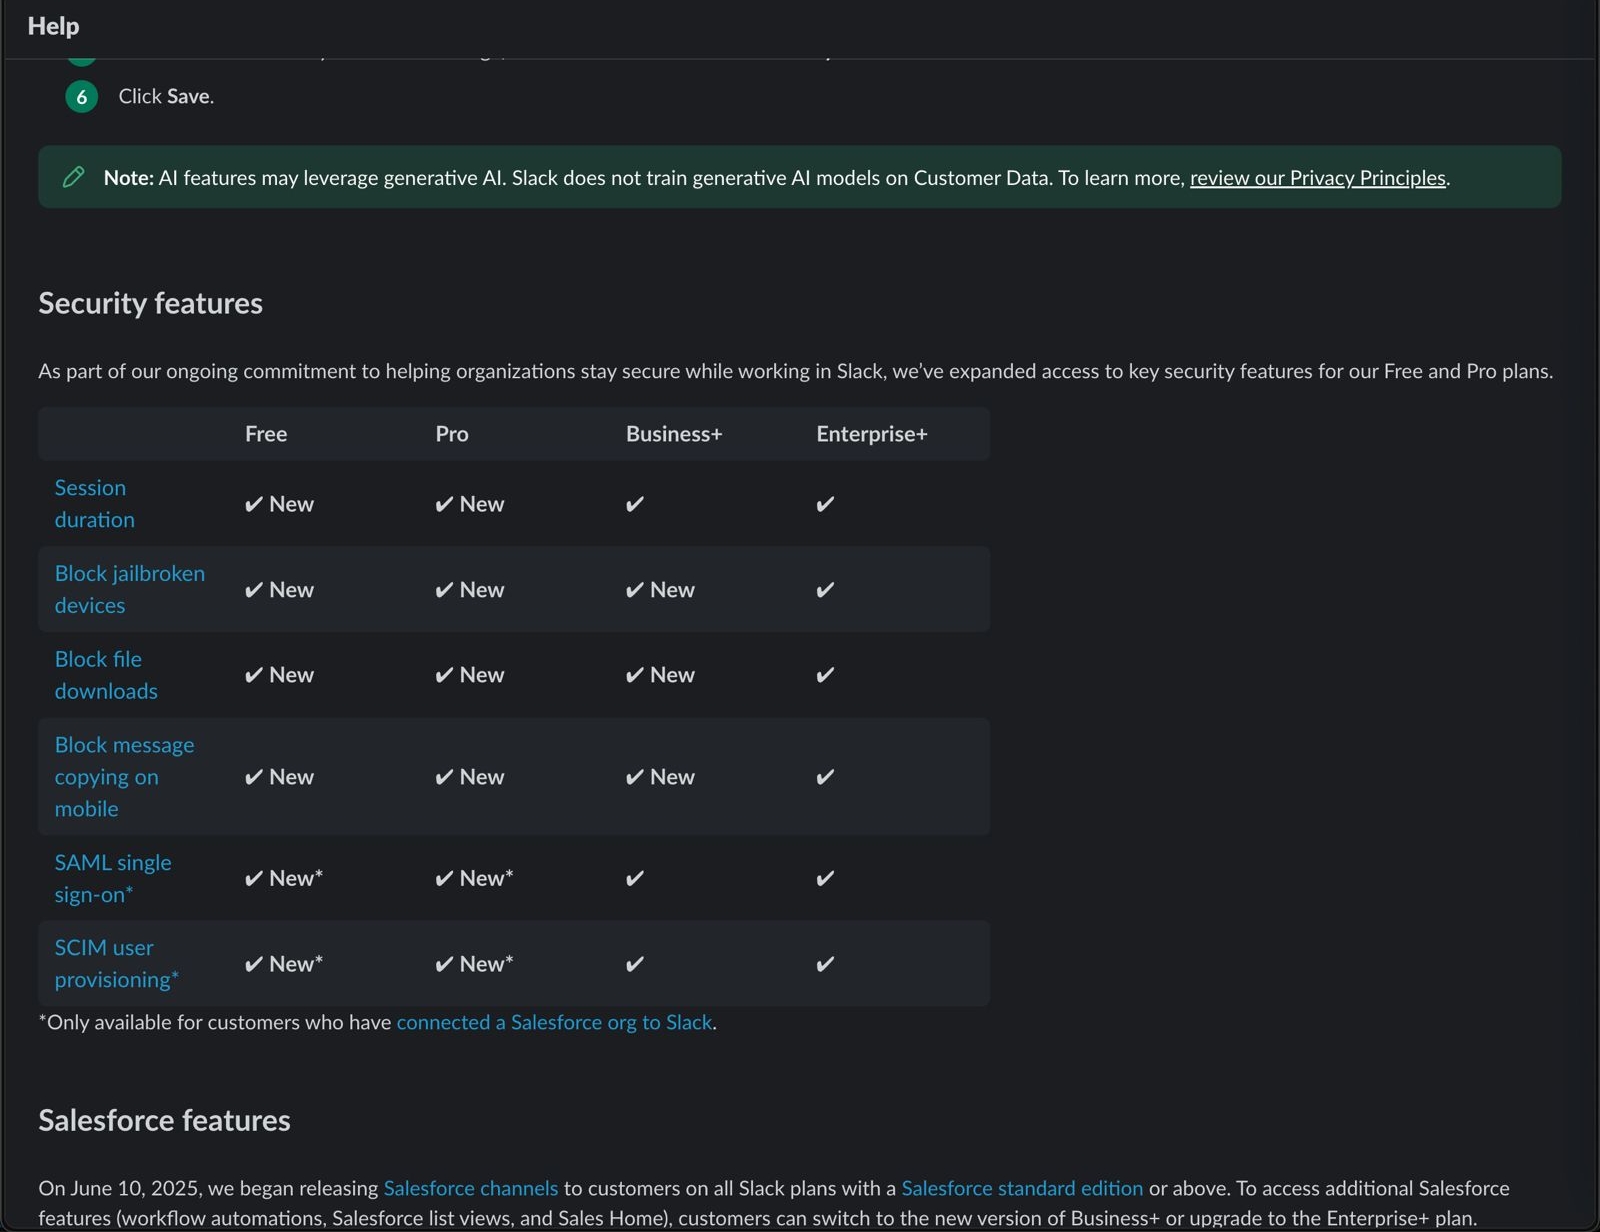Click the Pro column header

[452, 434]
